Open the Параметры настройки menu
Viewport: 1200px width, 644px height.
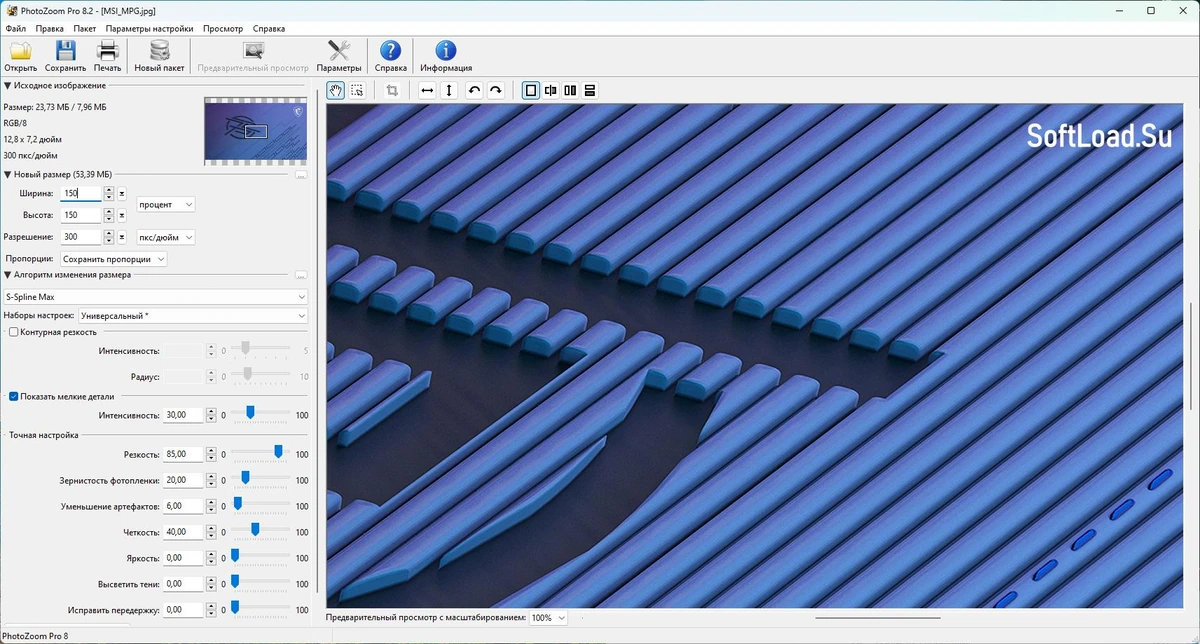149,29
